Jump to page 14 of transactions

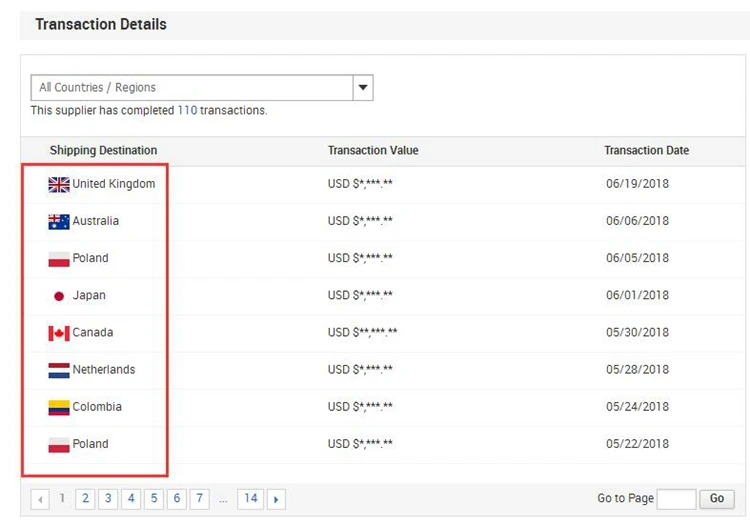(x=250, y=498)
